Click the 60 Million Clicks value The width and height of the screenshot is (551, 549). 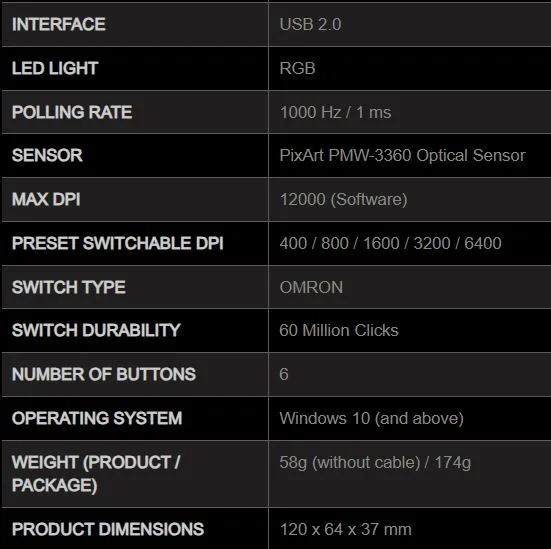pos(339,330)
